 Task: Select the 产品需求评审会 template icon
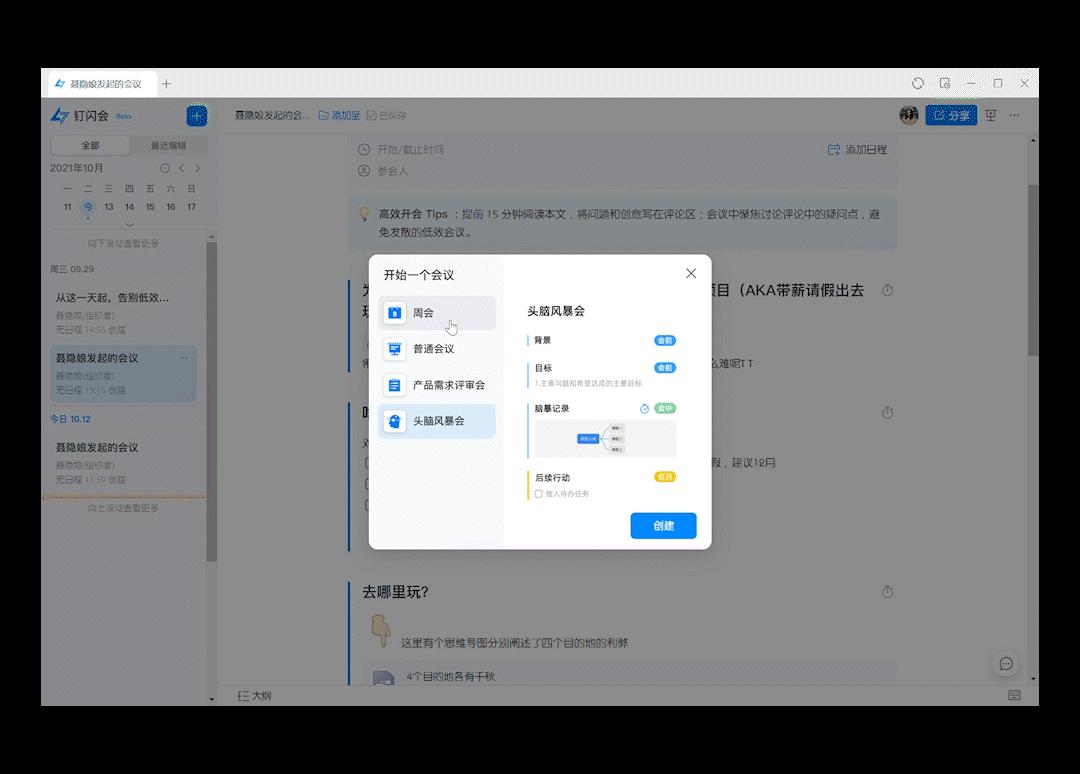394,385
